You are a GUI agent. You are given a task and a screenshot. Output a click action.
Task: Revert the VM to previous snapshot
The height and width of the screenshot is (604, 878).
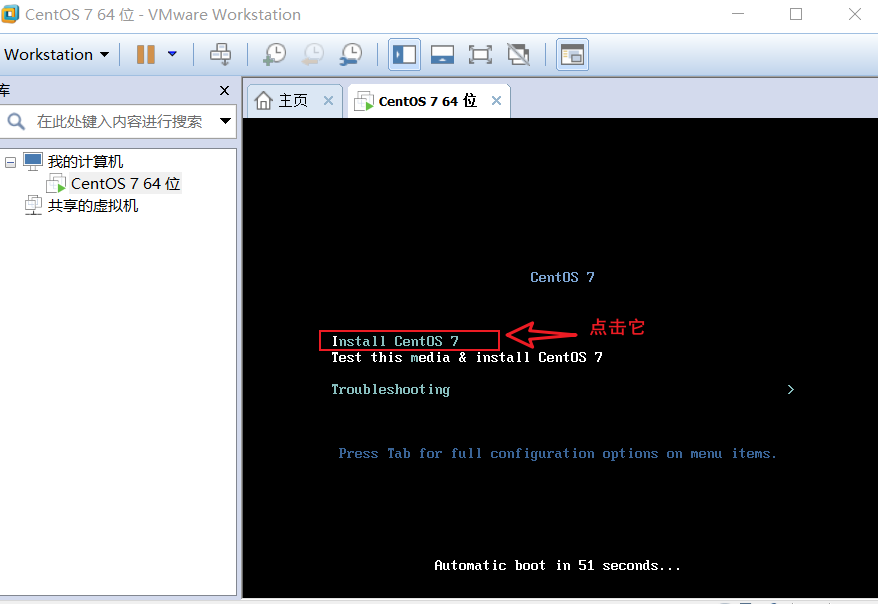312,54
